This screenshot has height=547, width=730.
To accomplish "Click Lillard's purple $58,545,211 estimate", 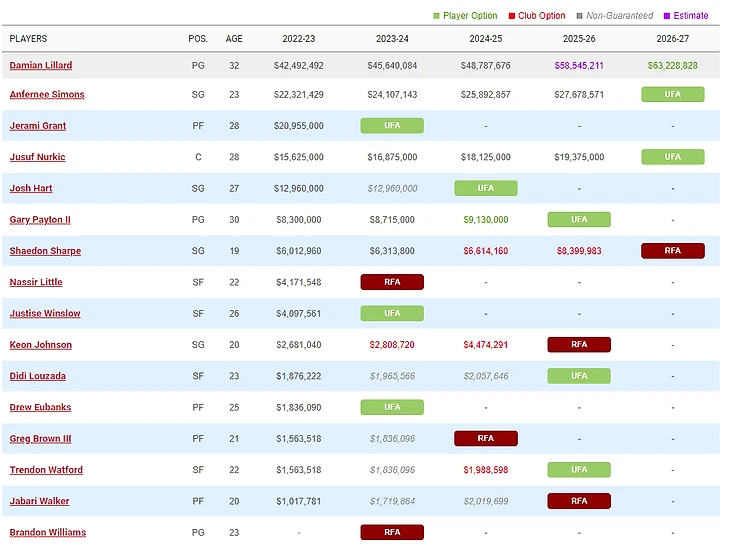I will coord(579,66).
